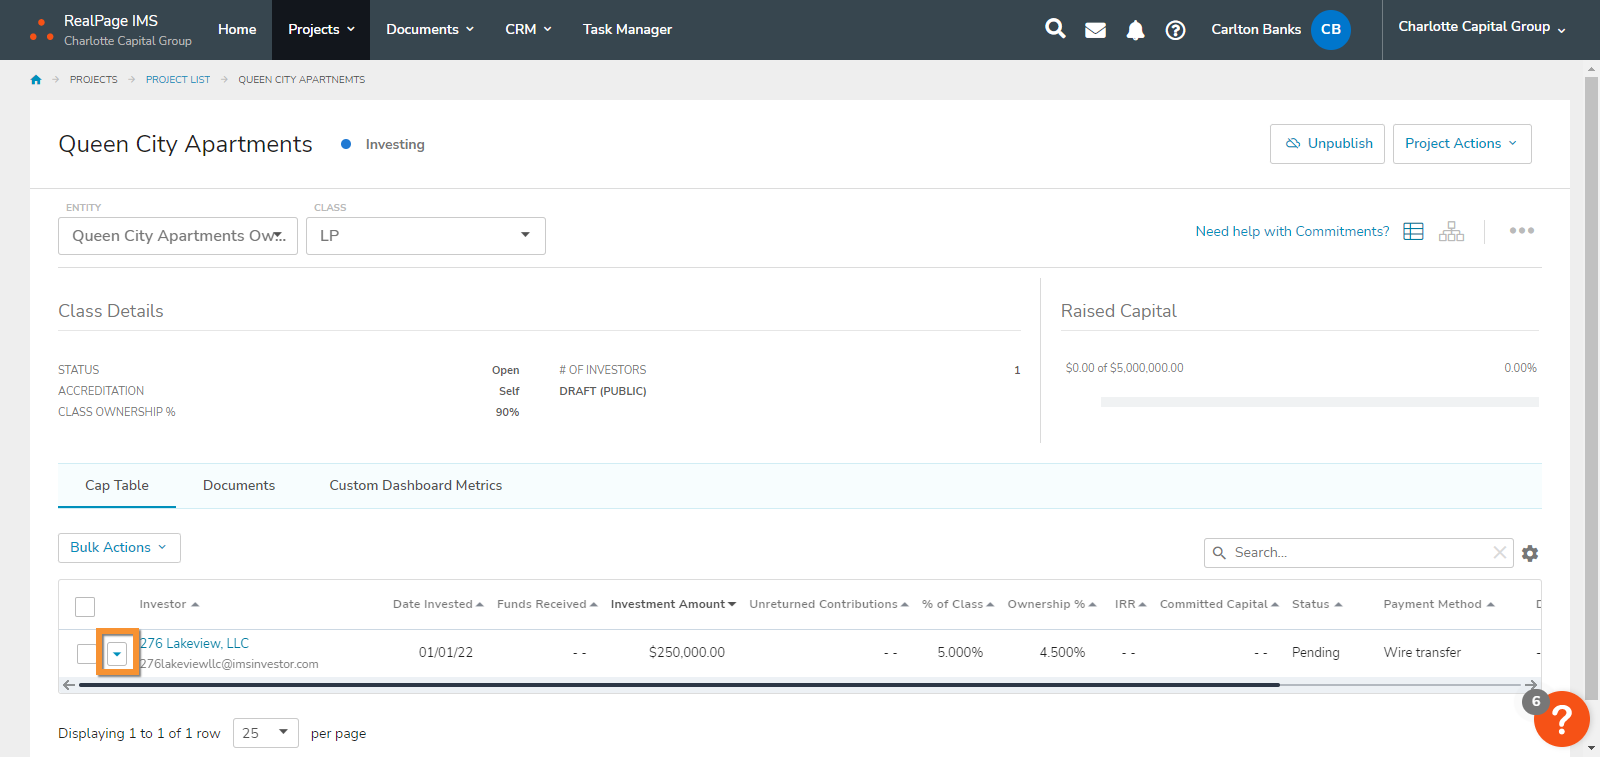The height and width of the screenshot is (757, 1600).
Task: Click the search magnifier inside cap table search
Action: click(1219, 552)
